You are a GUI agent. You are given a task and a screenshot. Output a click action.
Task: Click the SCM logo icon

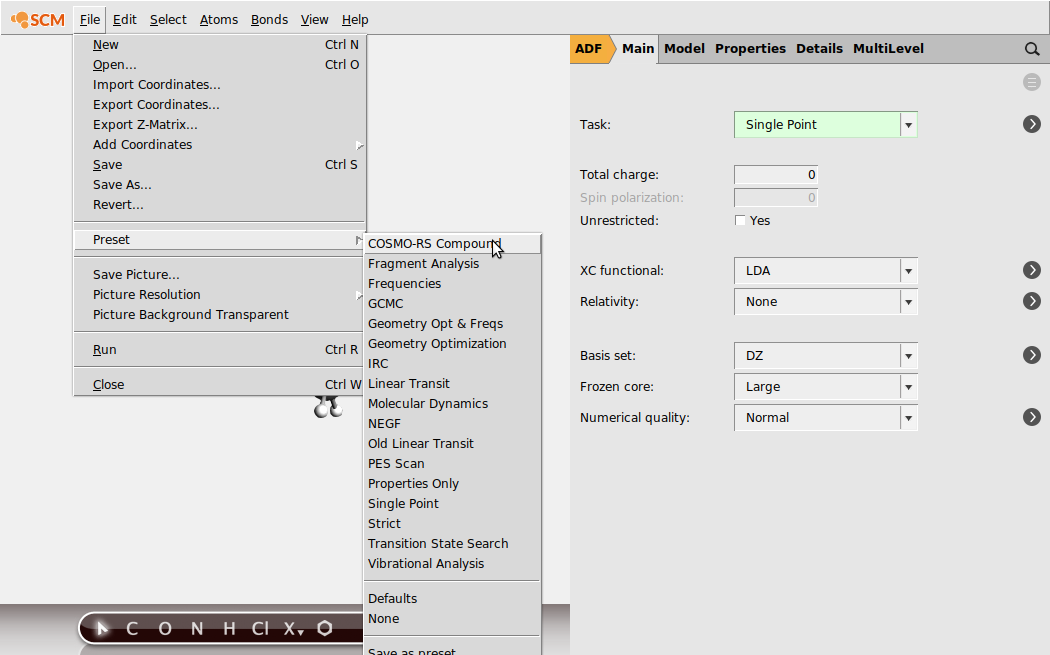(38, 20)
